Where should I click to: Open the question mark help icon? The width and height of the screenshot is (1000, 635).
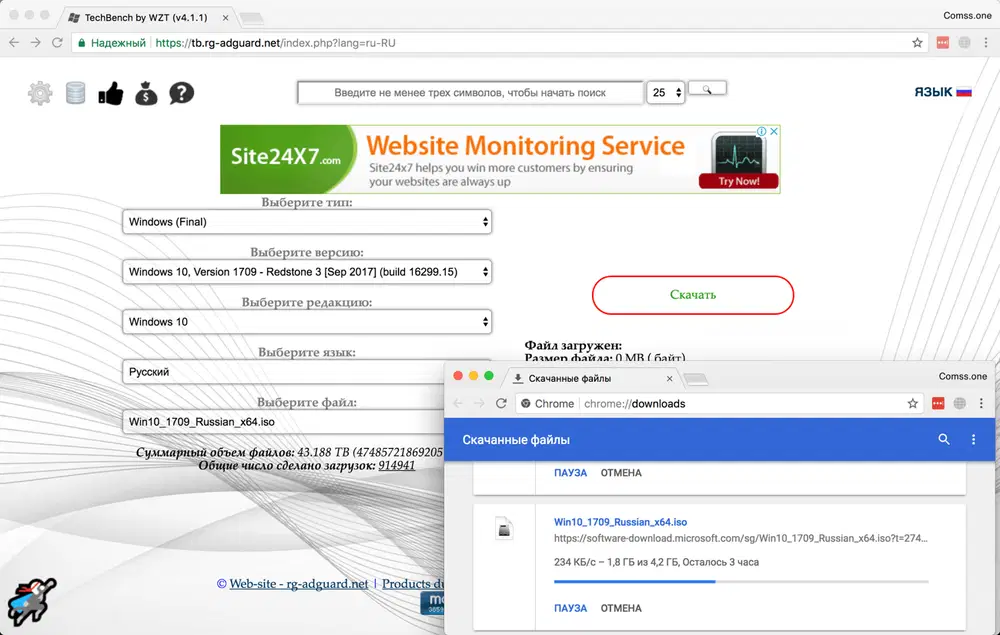(181, 93)
